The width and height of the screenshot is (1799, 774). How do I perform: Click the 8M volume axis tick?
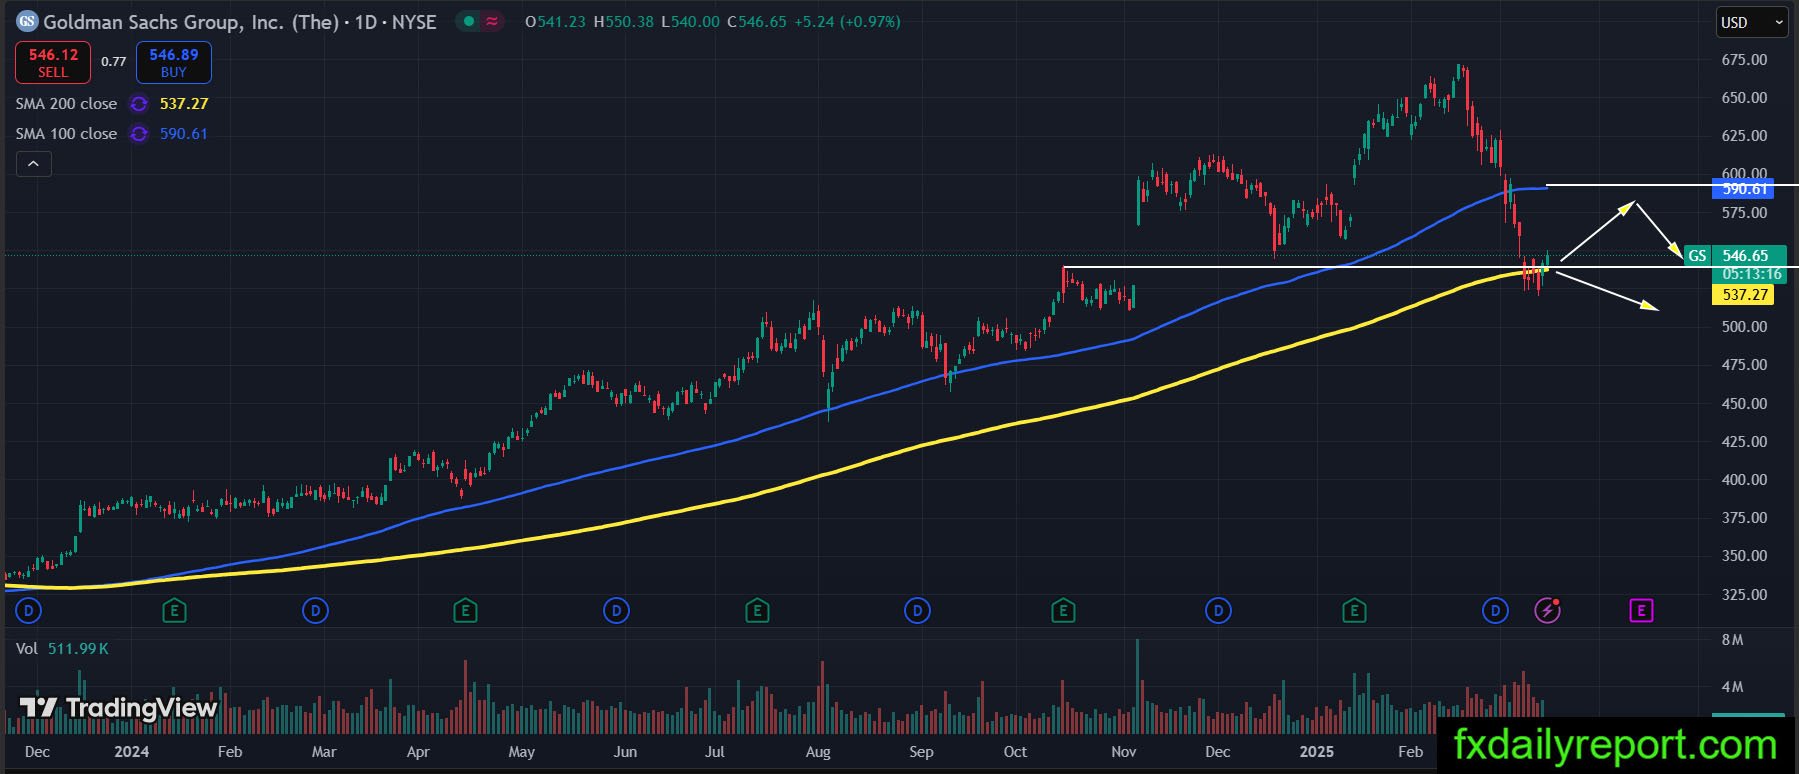(x=1732, y=640)
